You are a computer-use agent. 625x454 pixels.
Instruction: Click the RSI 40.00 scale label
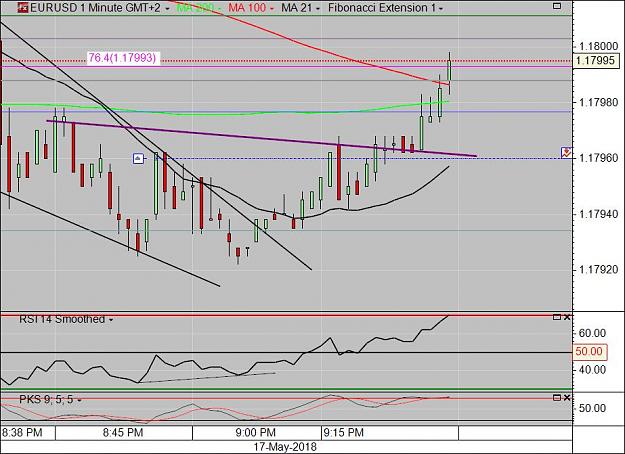tap(592, 370)
